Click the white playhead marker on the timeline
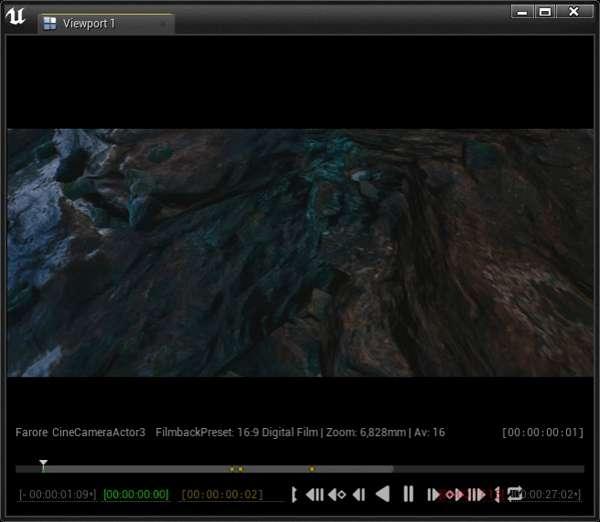600x522 pixels. [x=43, y=465]
